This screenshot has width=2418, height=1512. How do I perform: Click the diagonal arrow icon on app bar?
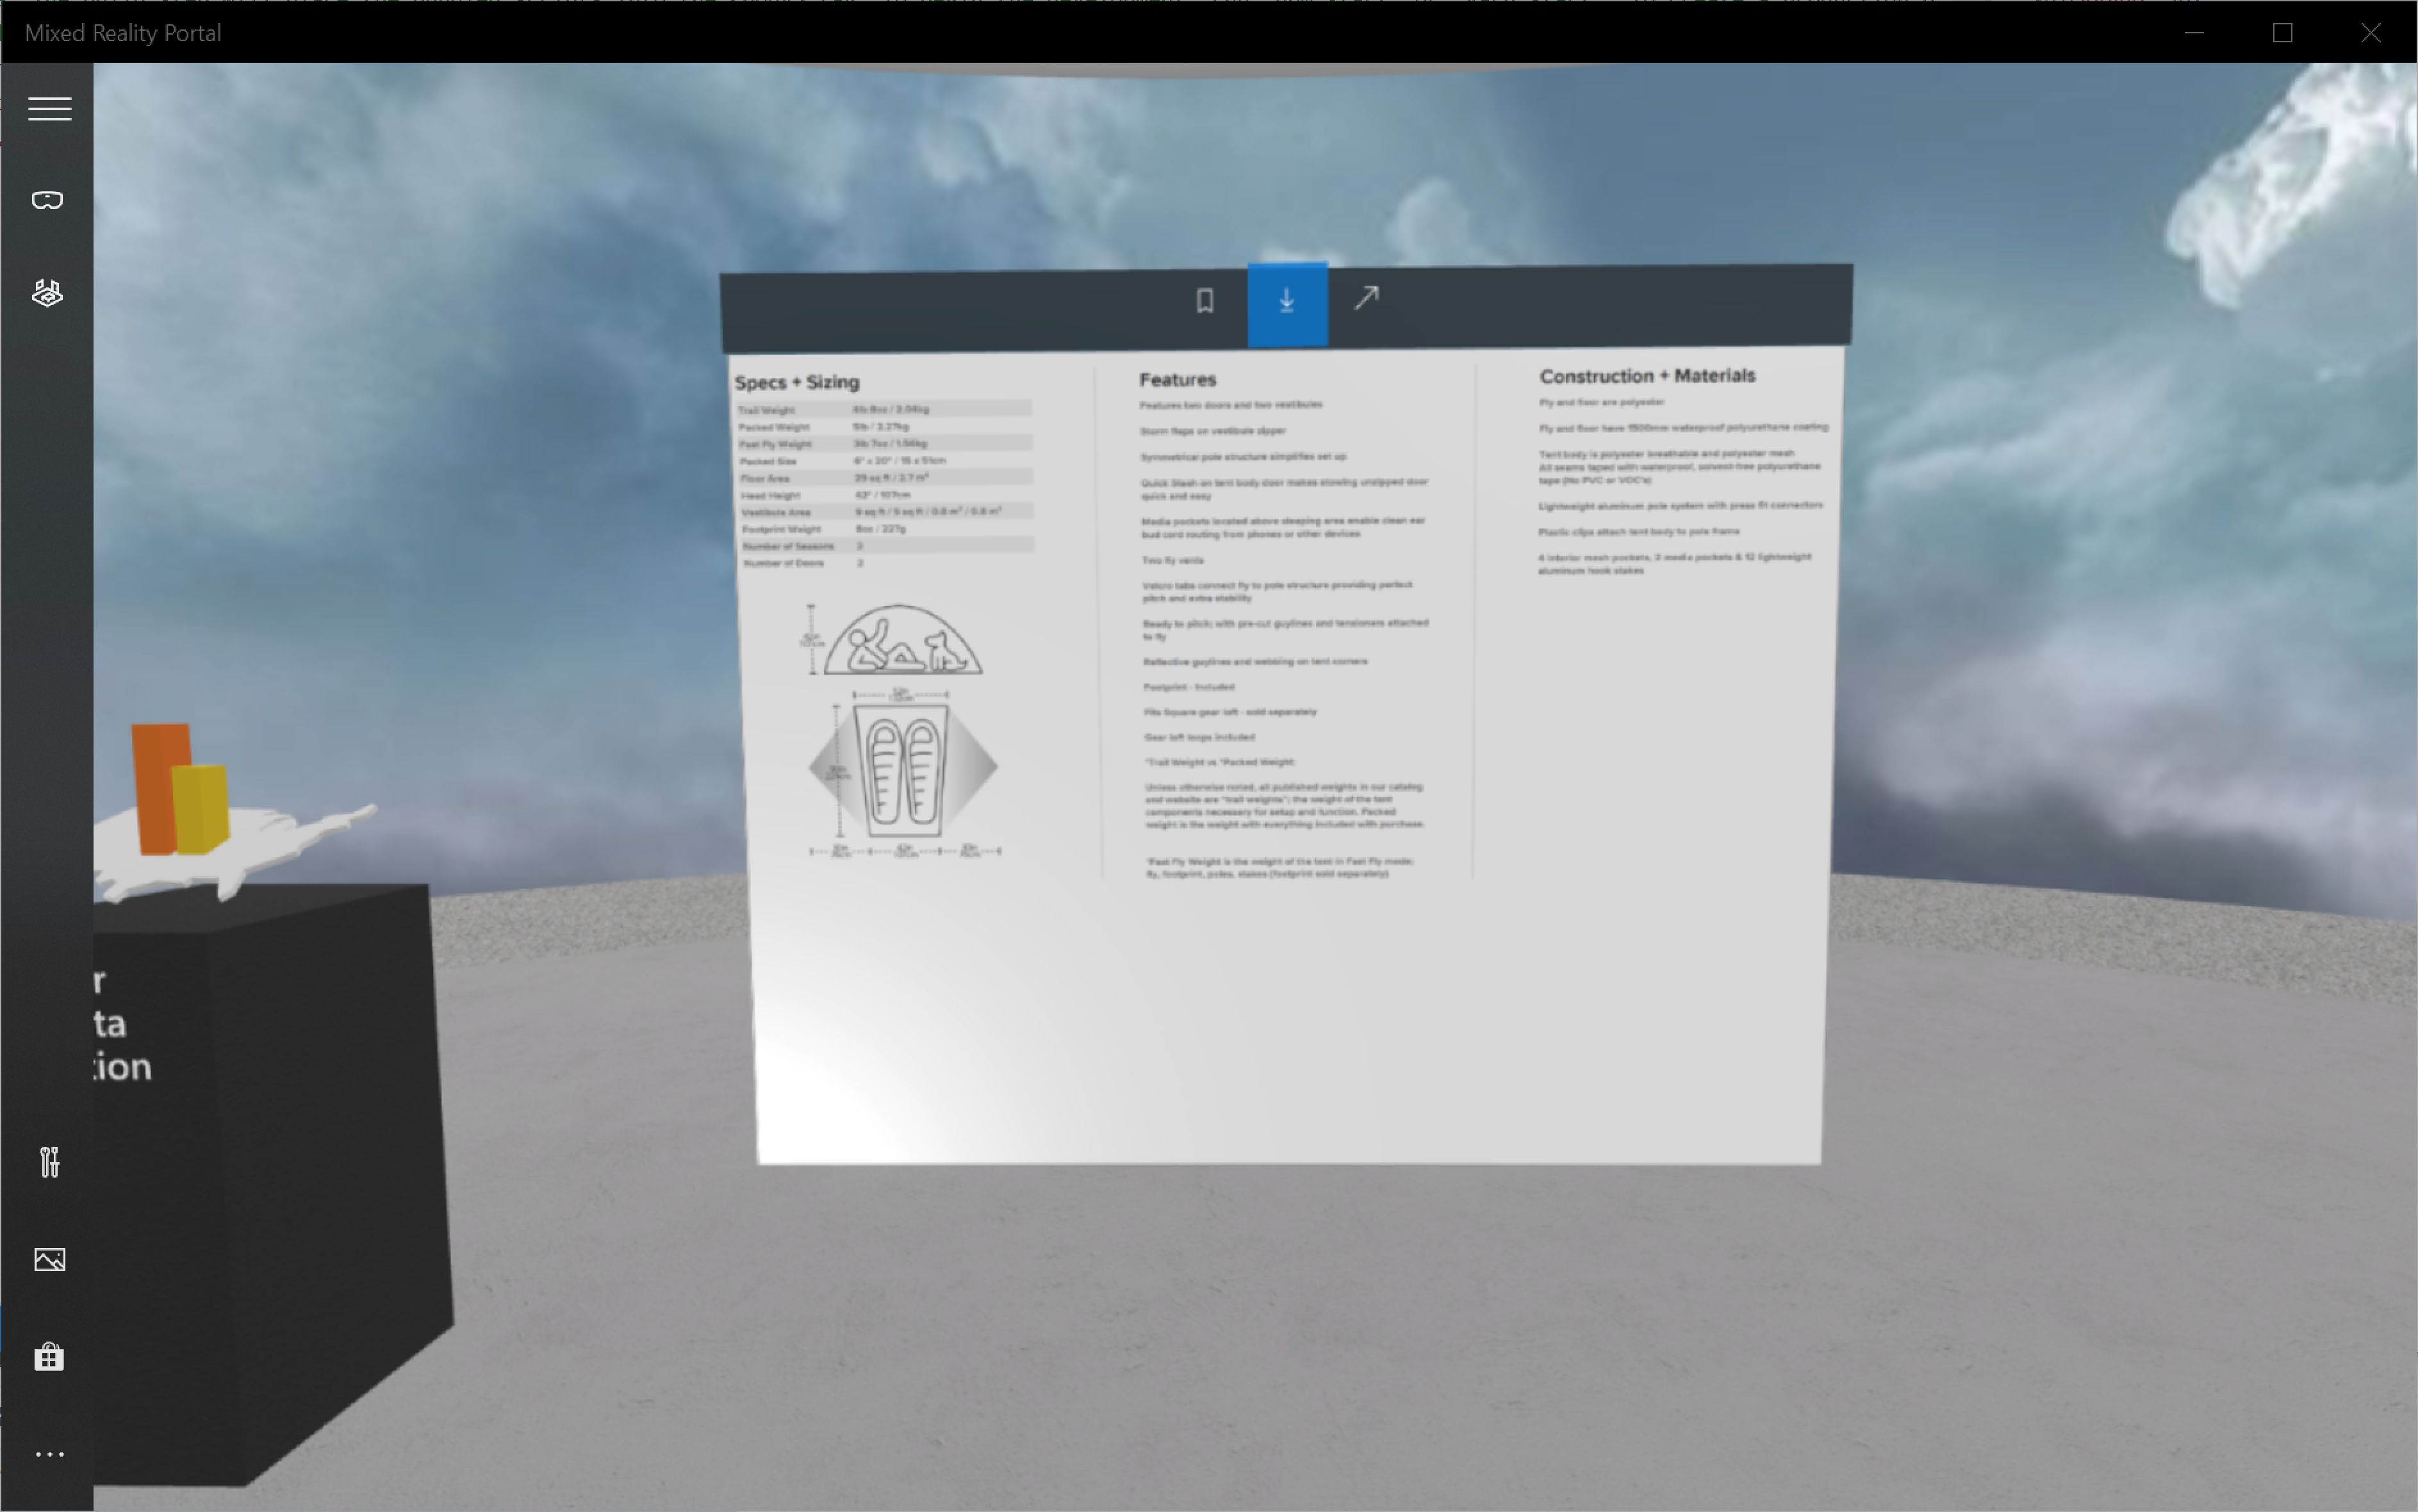[1366, 299]
